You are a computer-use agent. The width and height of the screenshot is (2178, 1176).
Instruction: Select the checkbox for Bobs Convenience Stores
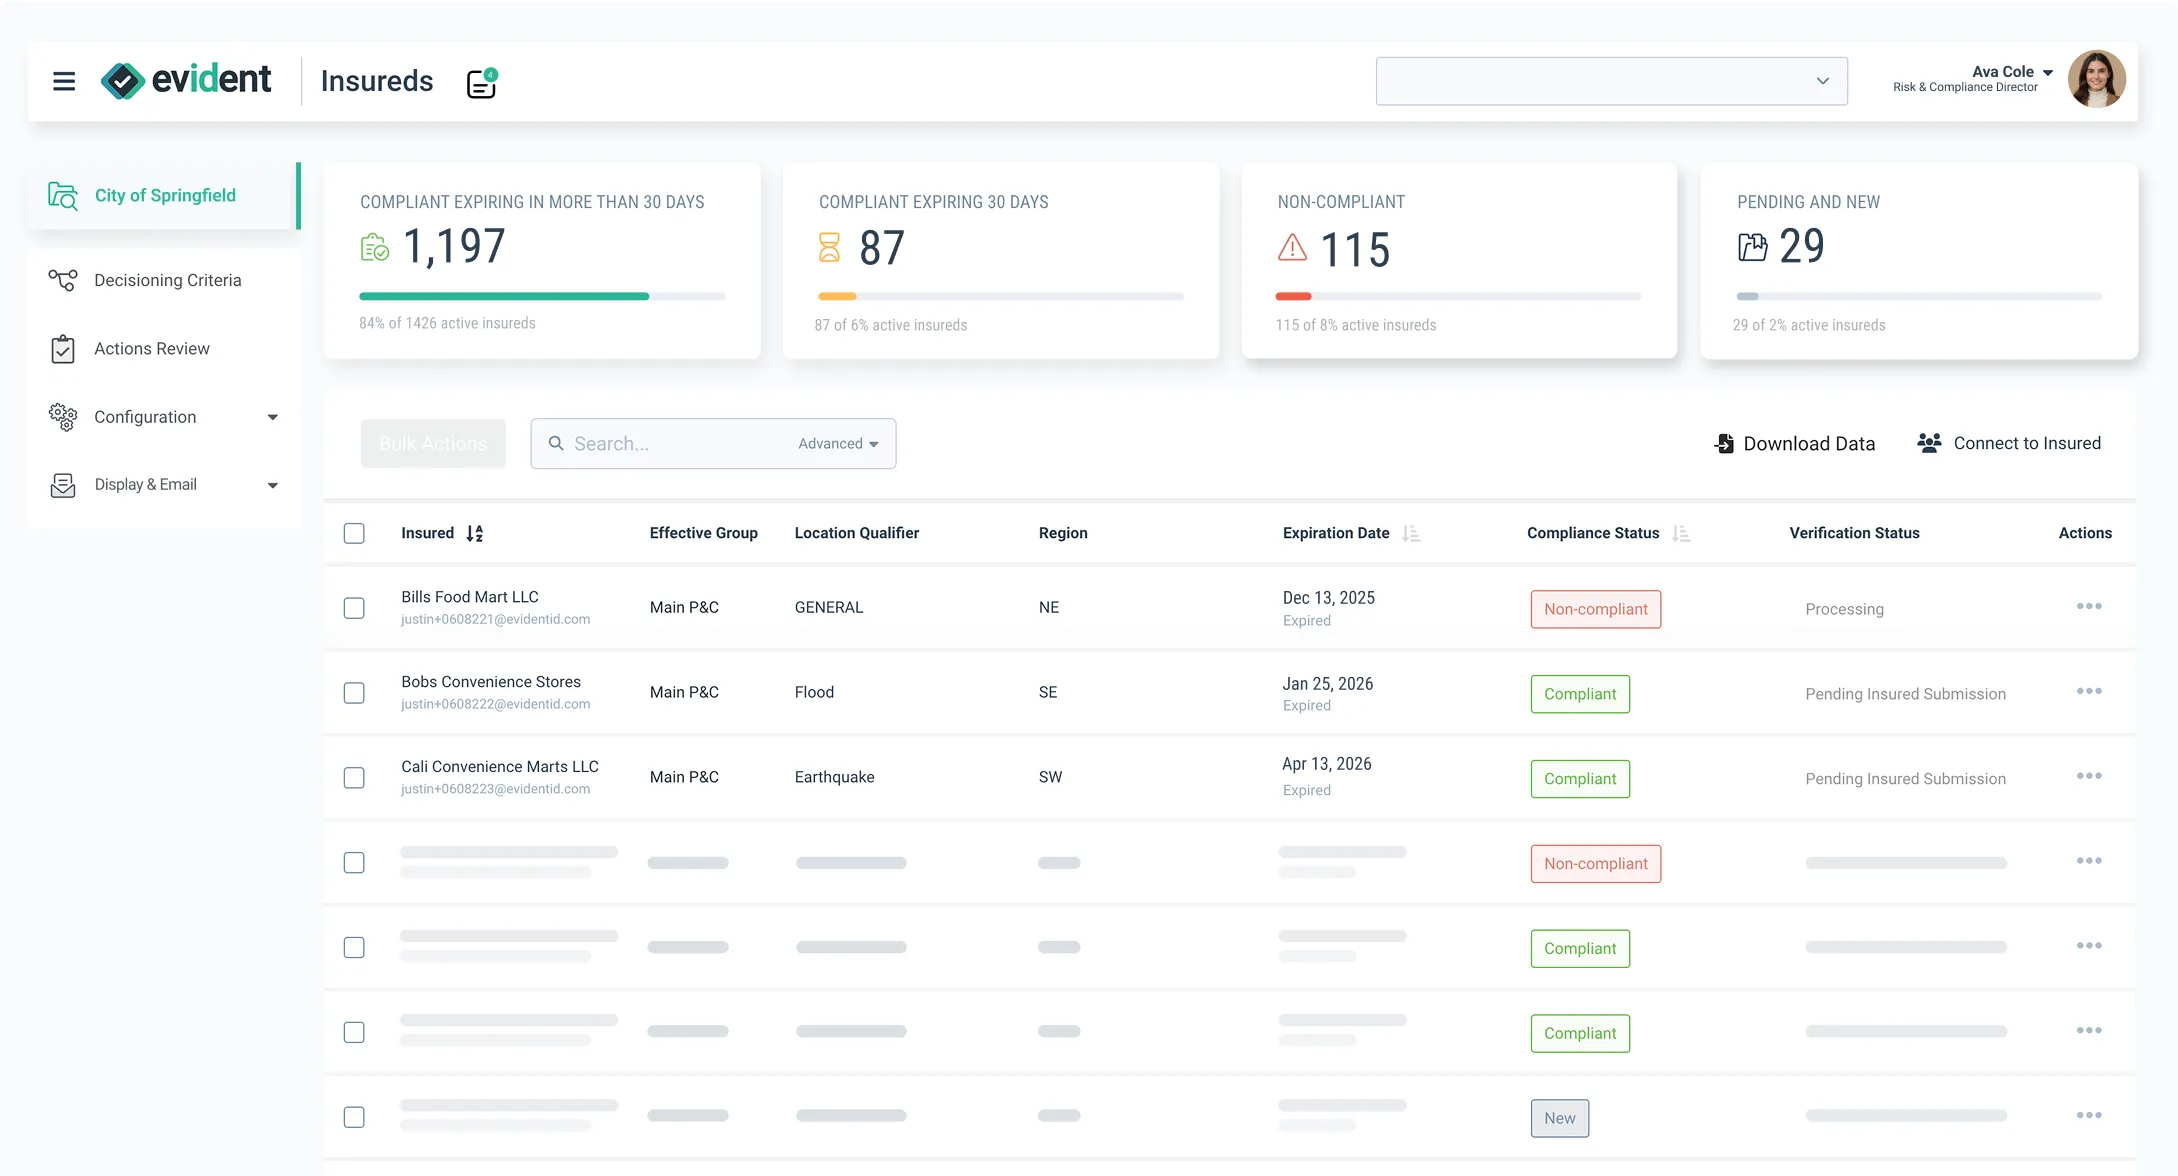354,692
